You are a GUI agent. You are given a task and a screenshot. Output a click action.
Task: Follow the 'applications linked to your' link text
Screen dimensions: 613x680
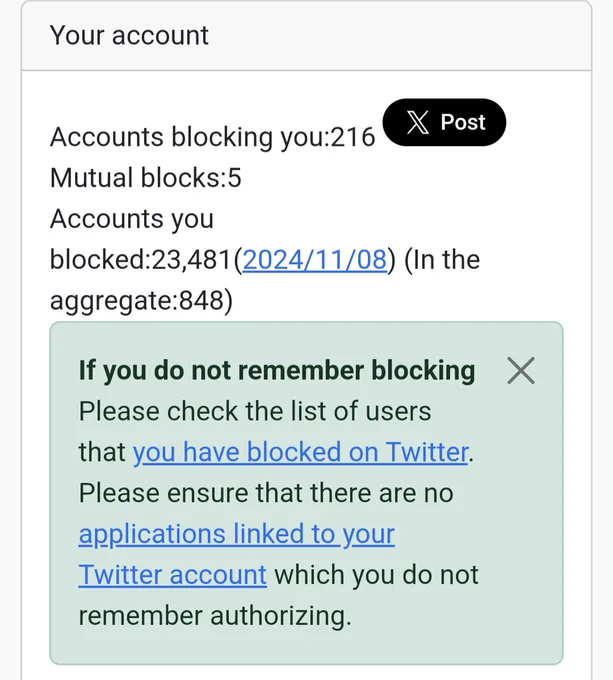click(x=237, y=534)
